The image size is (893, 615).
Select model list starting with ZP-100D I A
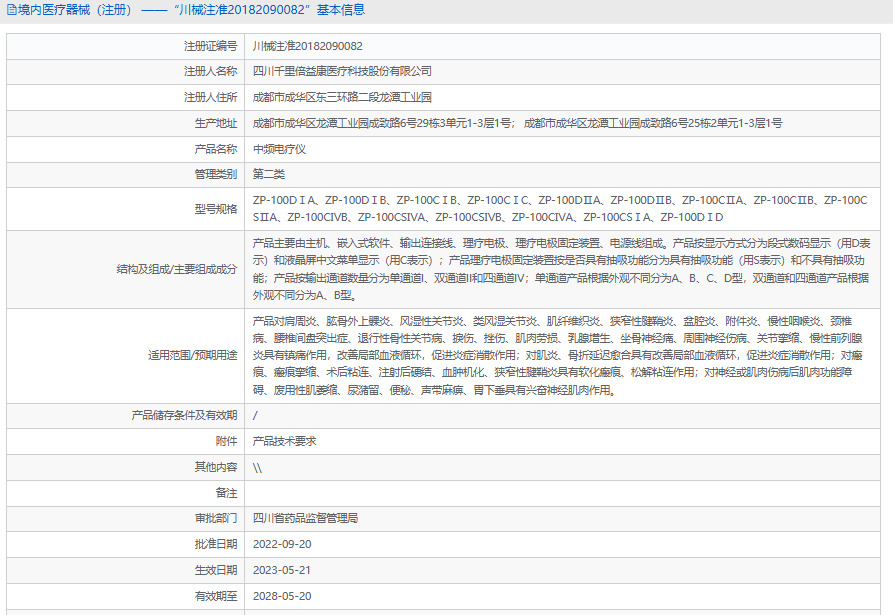560,208
